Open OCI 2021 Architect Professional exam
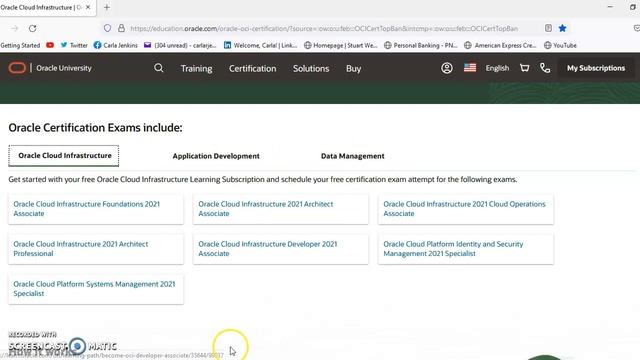640x360 pixels. tap(96, 249)
